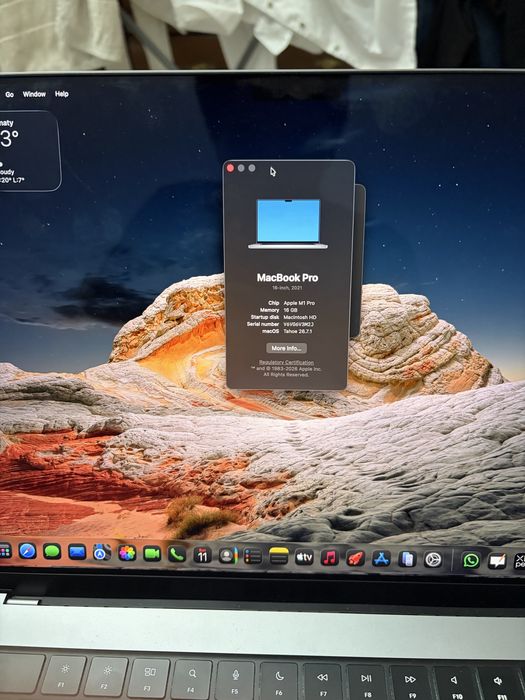Click the "MacBook Pro" title text
This screenshot has width=525, height=700.
pos(288,278)
